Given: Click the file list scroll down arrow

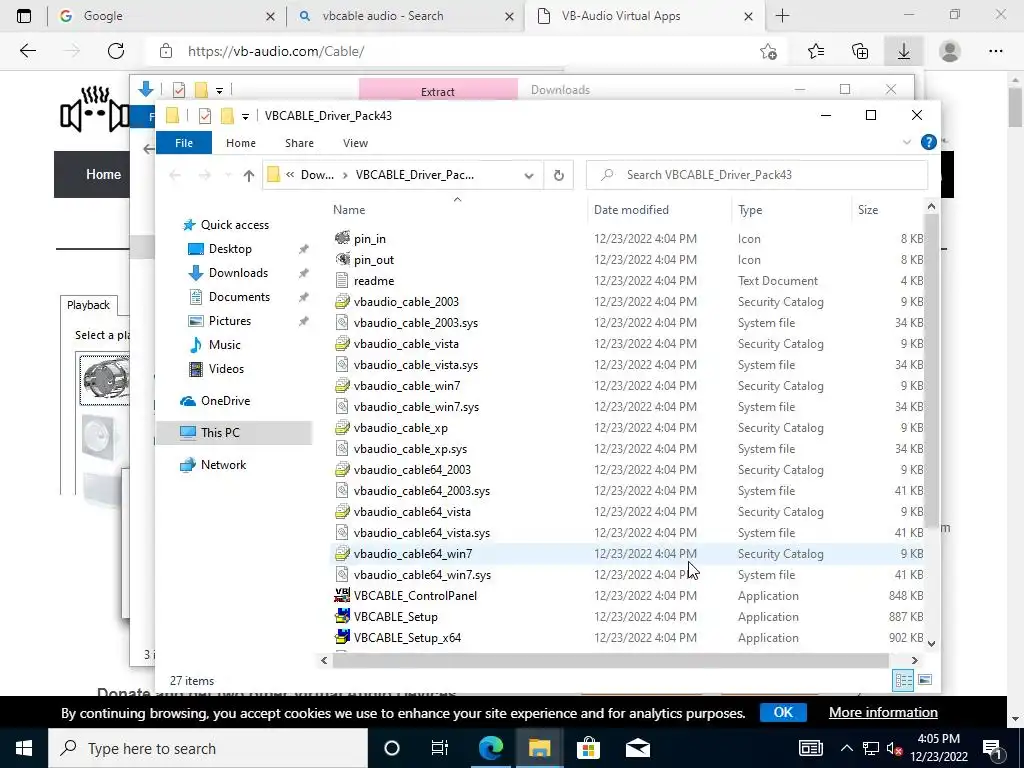Looking at the screenshot, I should point(931,643).
